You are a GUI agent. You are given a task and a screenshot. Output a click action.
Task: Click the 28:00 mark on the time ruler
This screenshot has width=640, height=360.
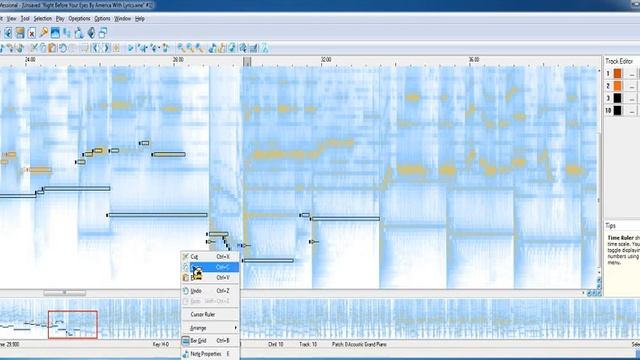tap(178, 60)
